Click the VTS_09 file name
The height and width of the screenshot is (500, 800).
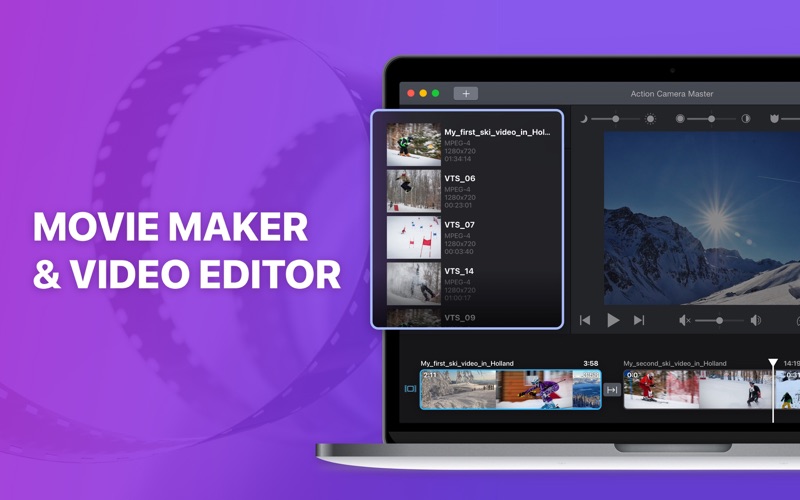click(460, 317)
